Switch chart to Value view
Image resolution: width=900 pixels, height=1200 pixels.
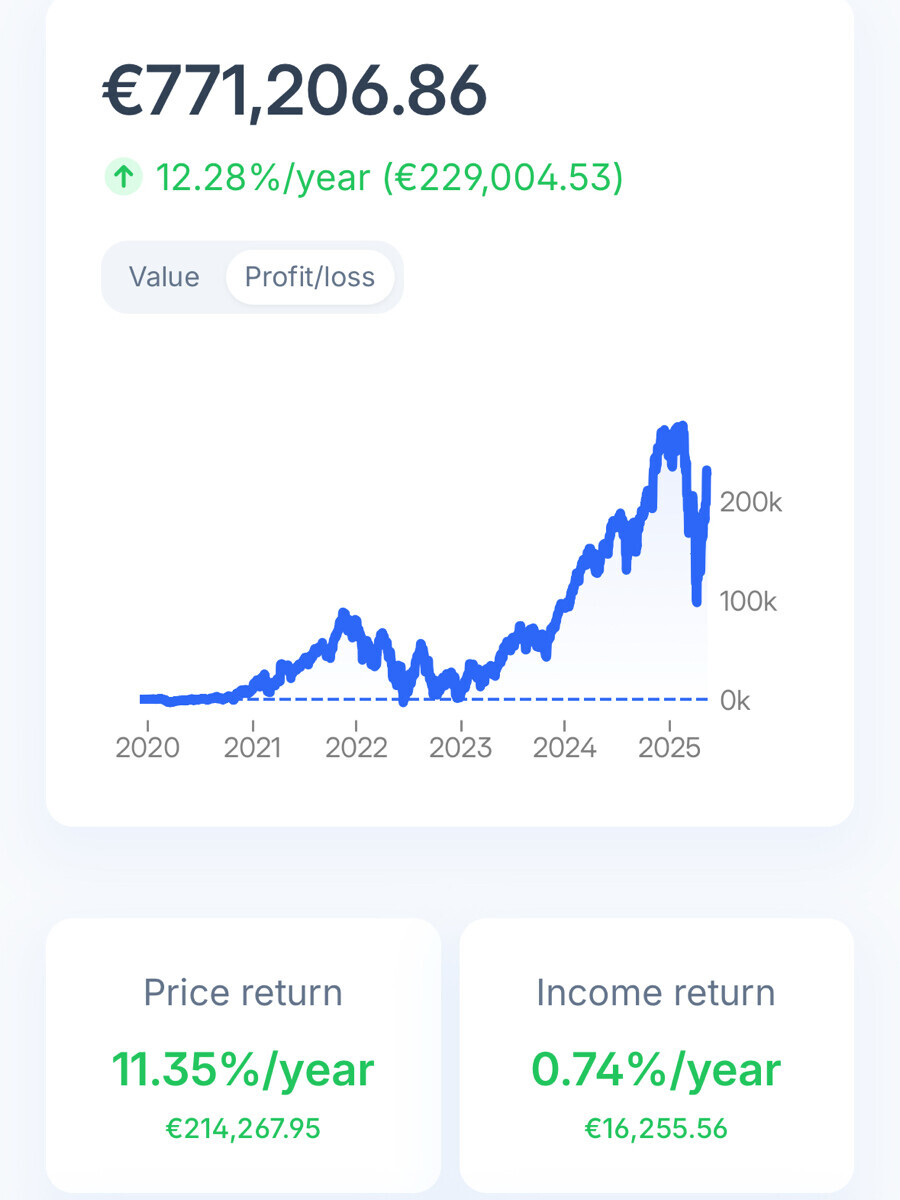164,277
